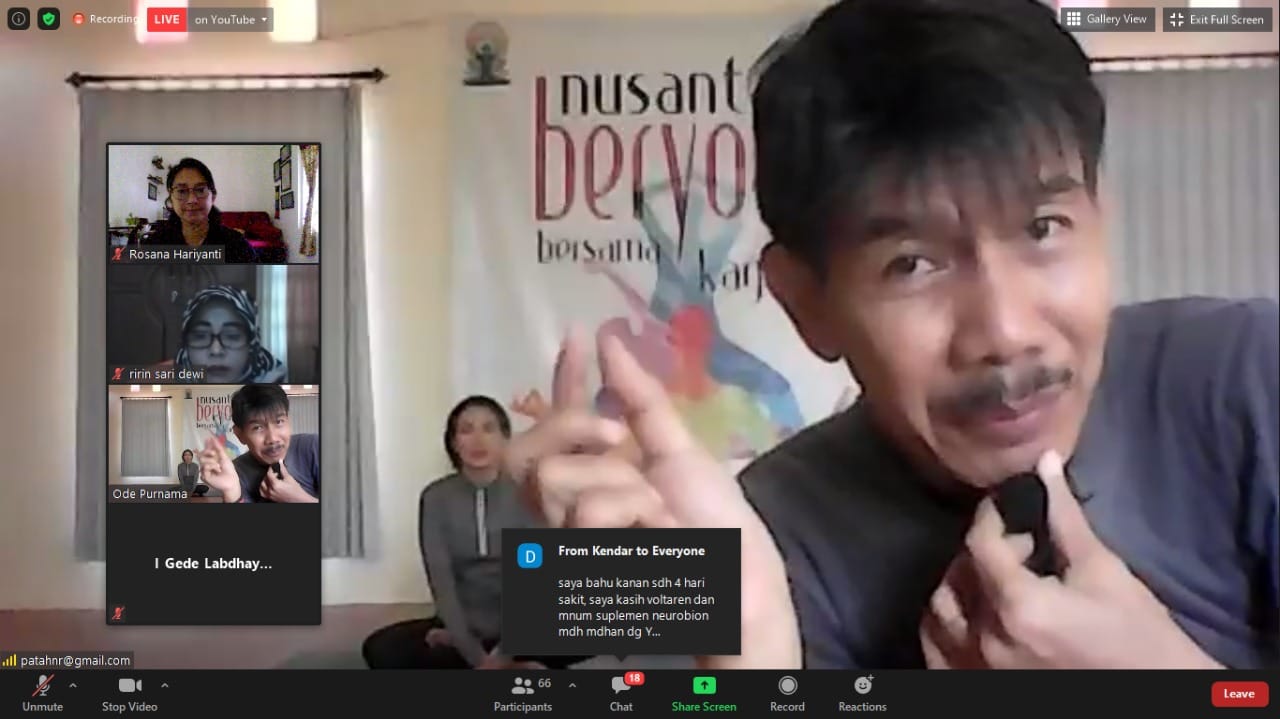
Task: Open the LIVE on YouTube dropdown
Action: click(230, 19)
